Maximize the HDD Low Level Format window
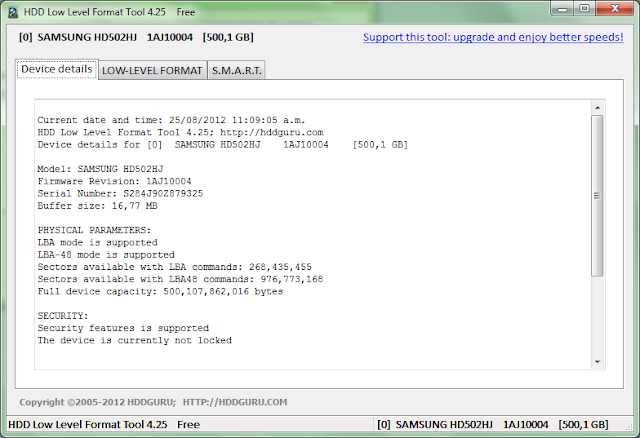This screenshot has height=438, width=640. click(x=584, y=9)
